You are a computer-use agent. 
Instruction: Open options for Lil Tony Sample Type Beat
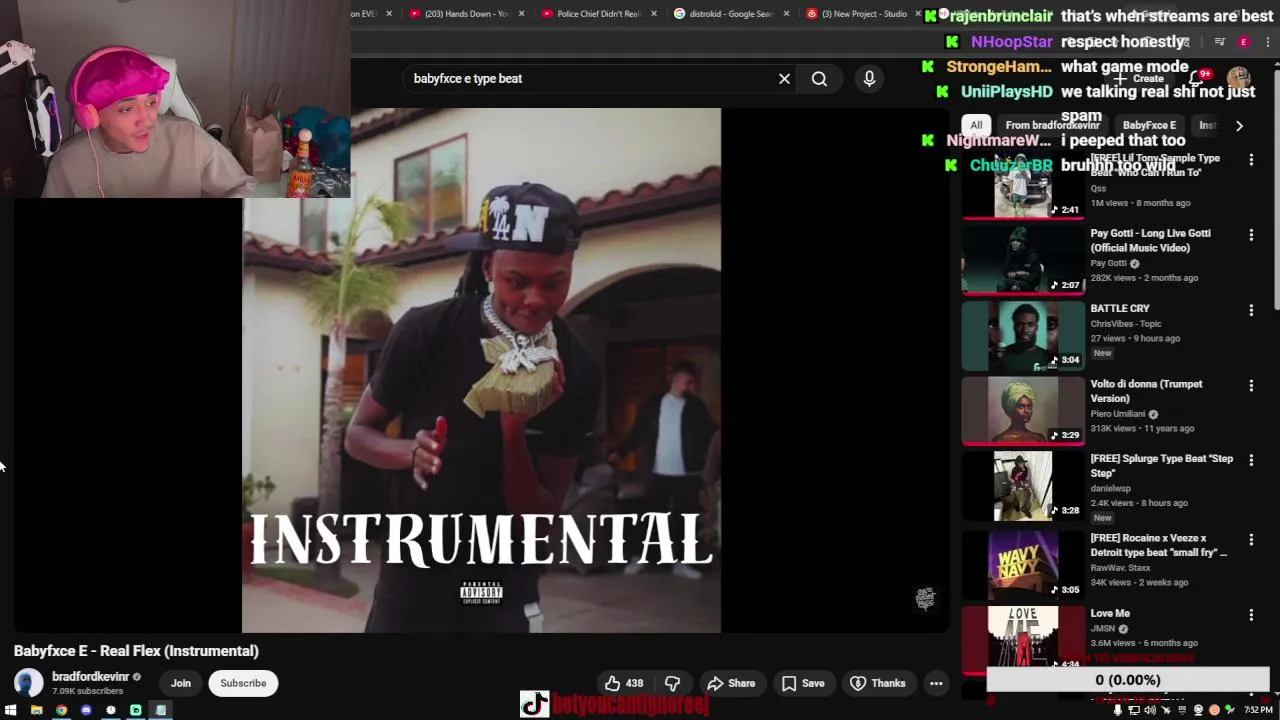click(x=1251, y=160)
